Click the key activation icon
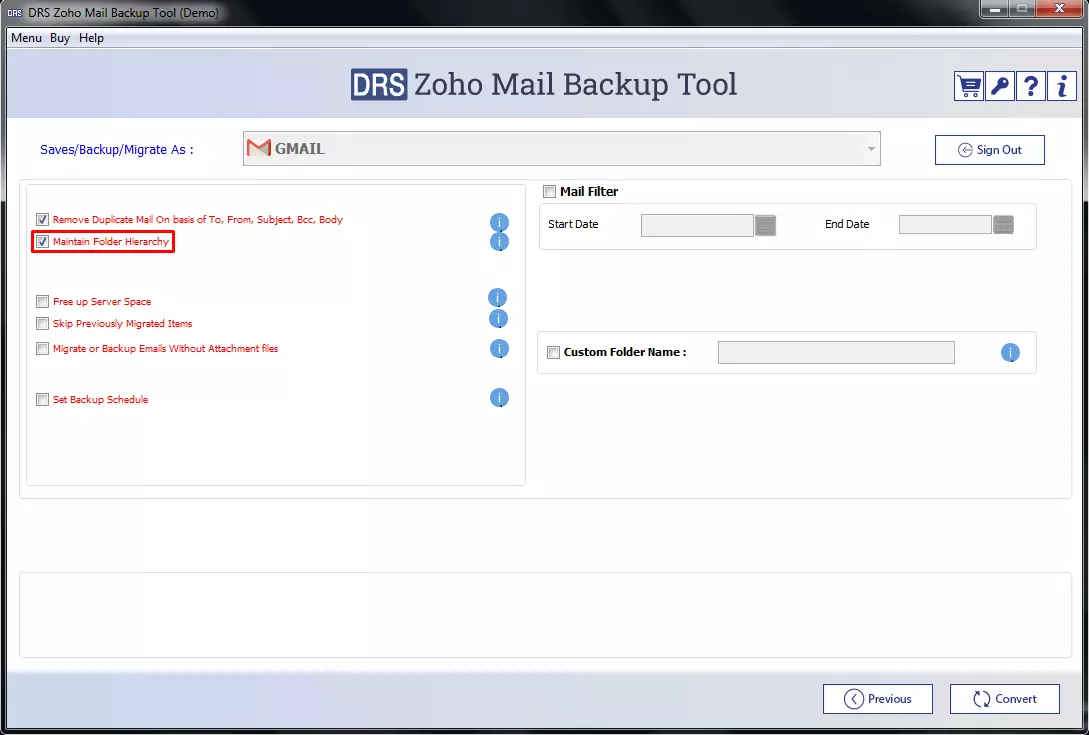Viewport: 1089px width, 735px height. [1000, 86]
